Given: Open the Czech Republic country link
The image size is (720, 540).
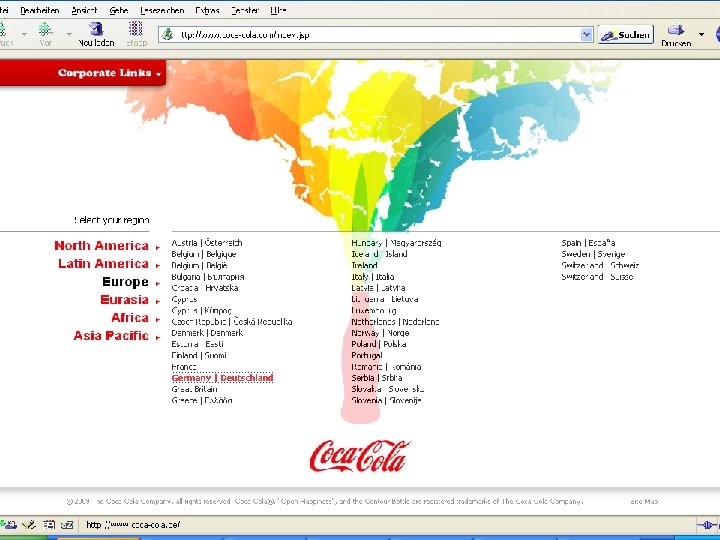Looking at the screenshot, I should (x=232, y=321).
